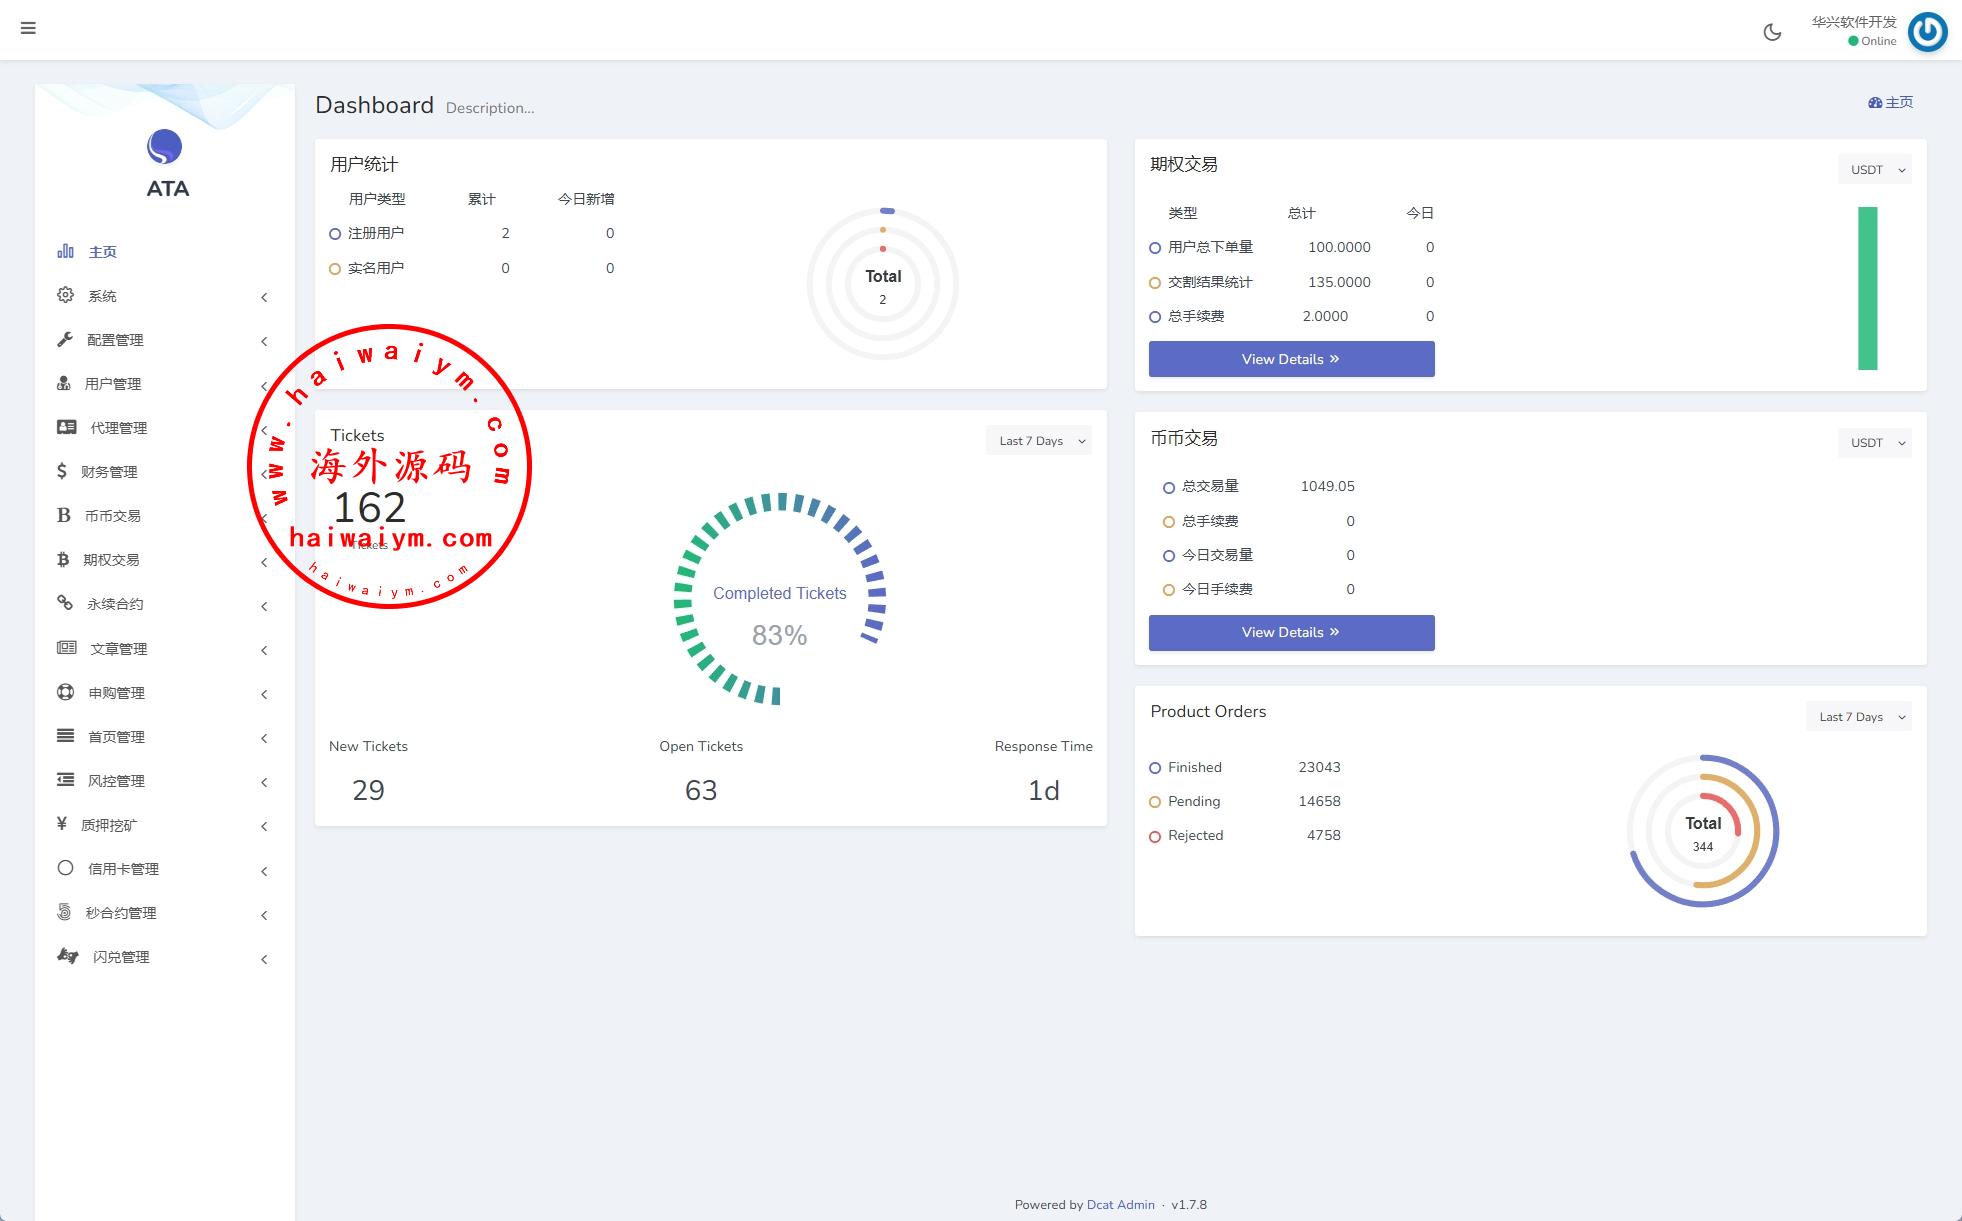
Task: Open the Tickets Last 7 Days dropdown
Action: coord(1038,441)
